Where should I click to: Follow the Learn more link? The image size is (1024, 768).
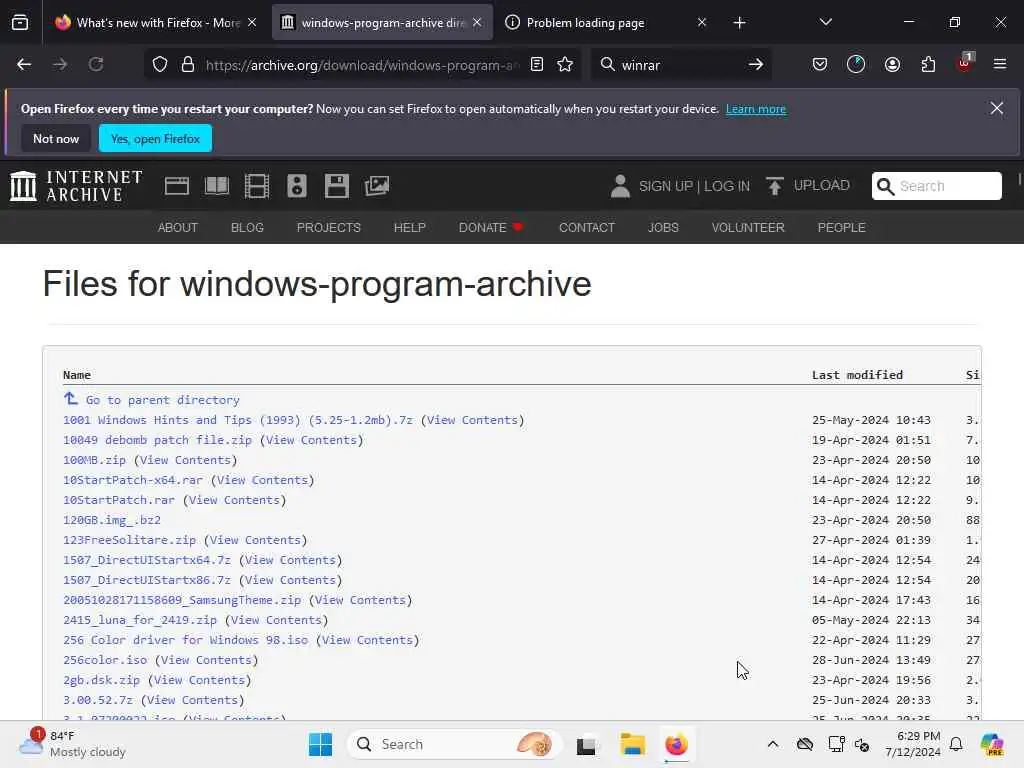756,109
